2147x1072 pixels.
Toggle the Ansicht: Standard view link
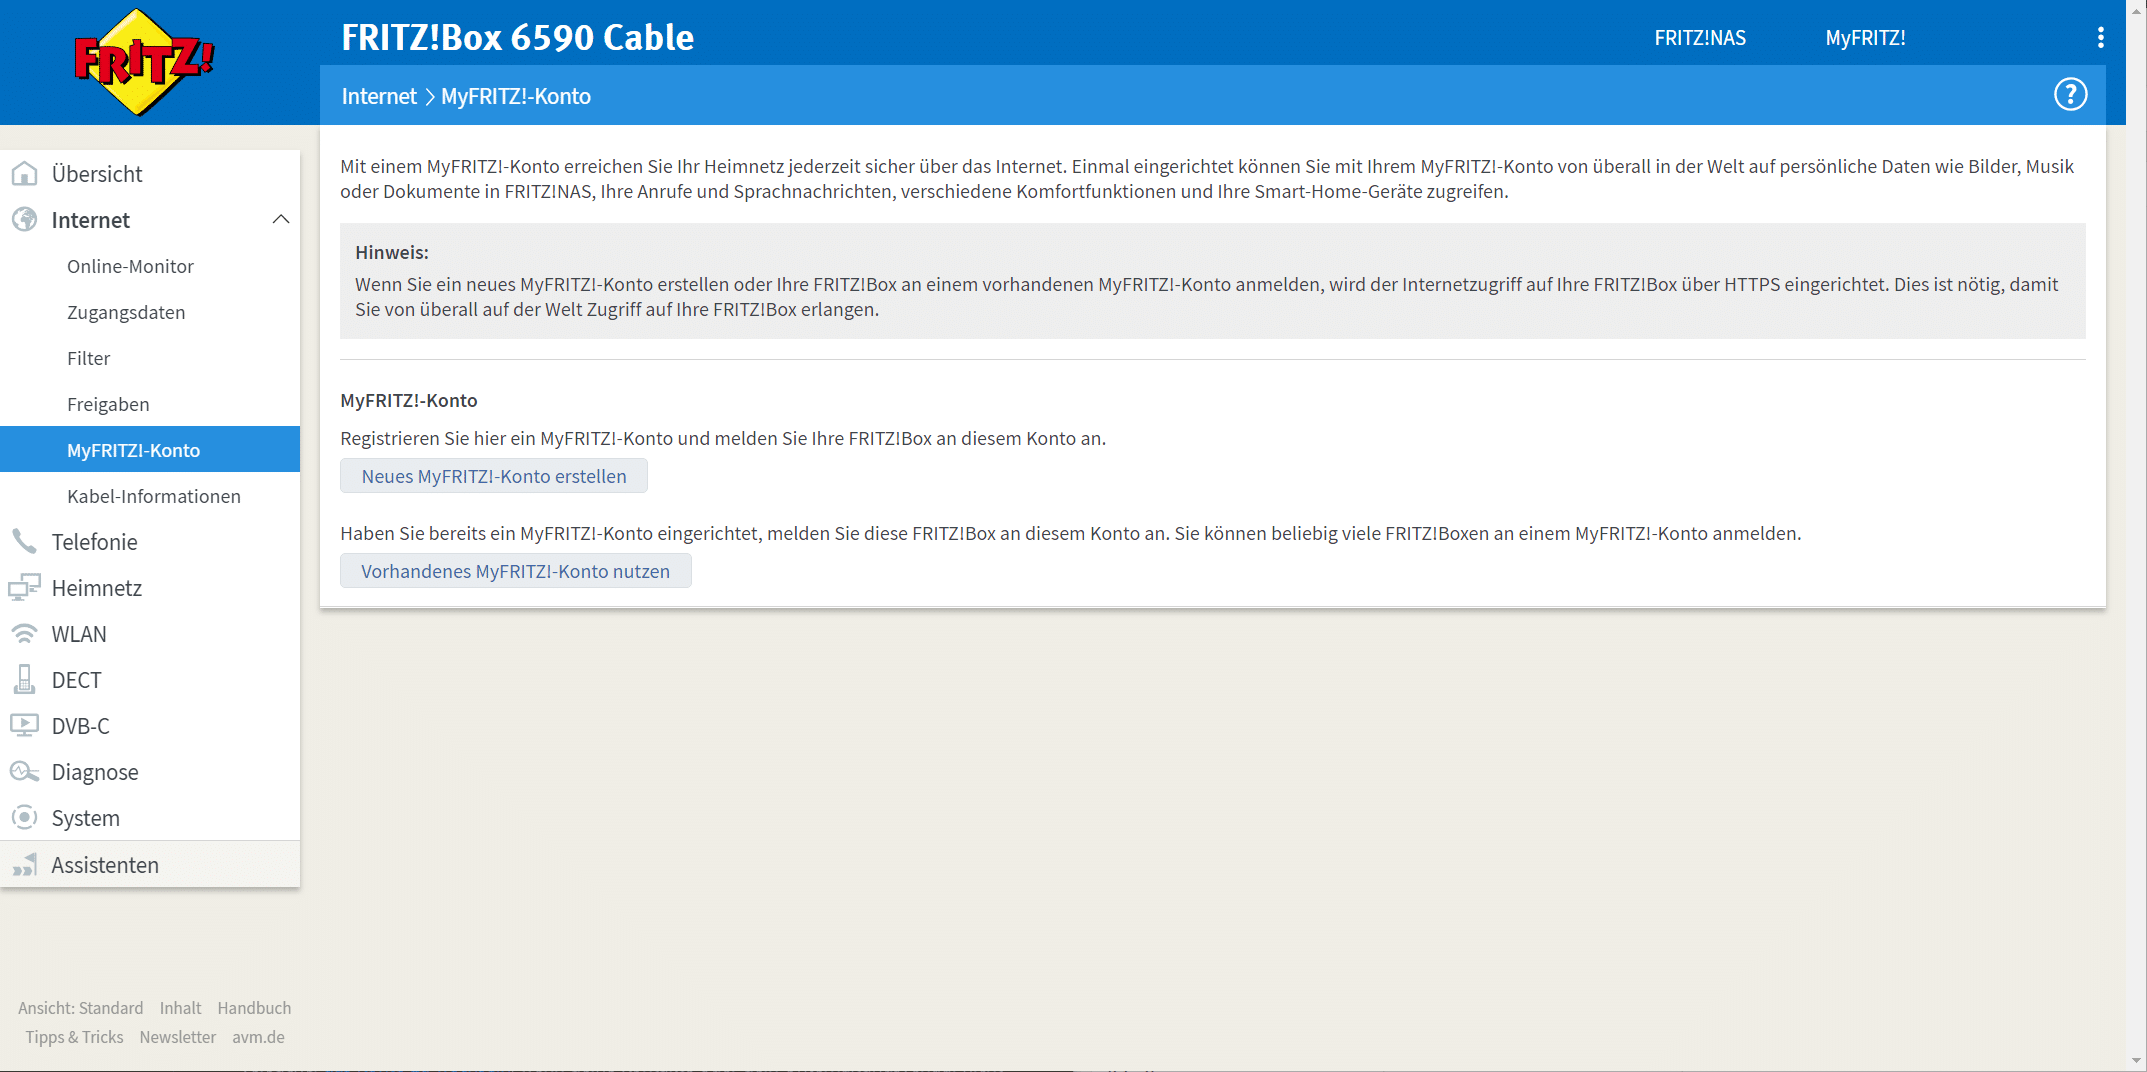pos(80,1008)
